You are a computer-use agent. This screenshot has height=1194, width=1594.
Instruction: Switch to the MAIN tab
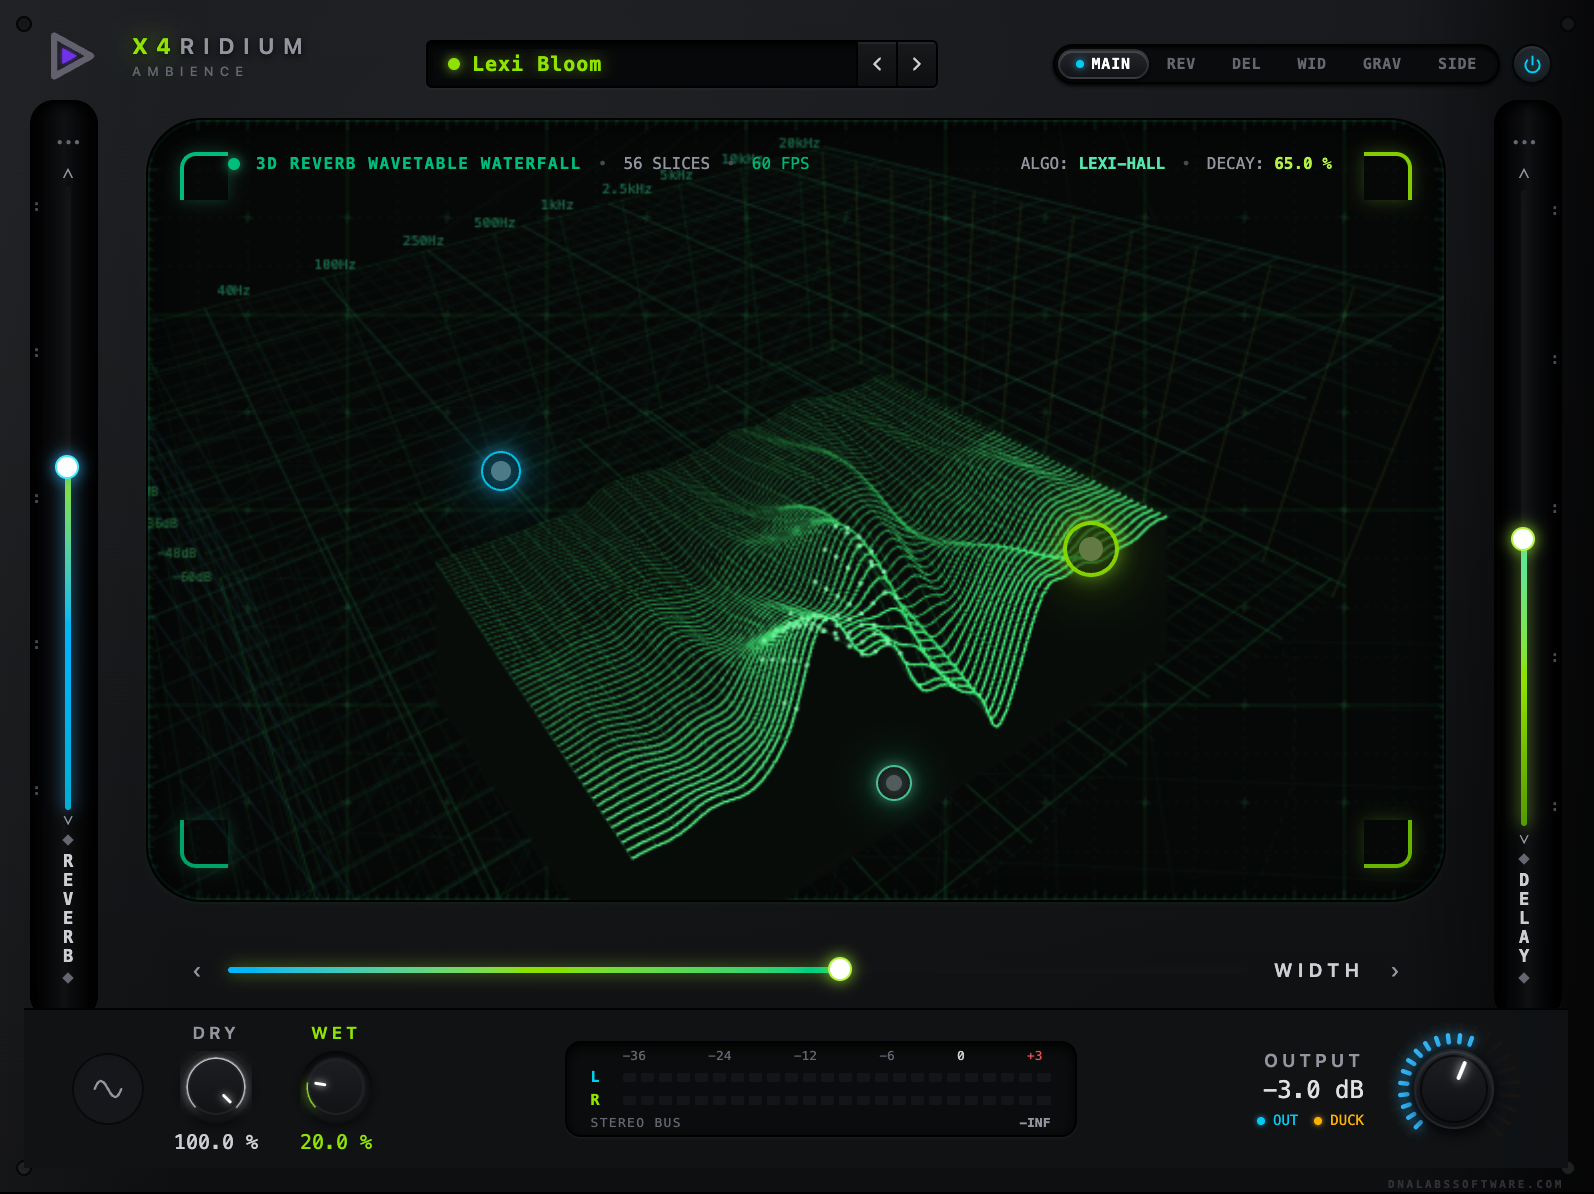point(1103,64)
